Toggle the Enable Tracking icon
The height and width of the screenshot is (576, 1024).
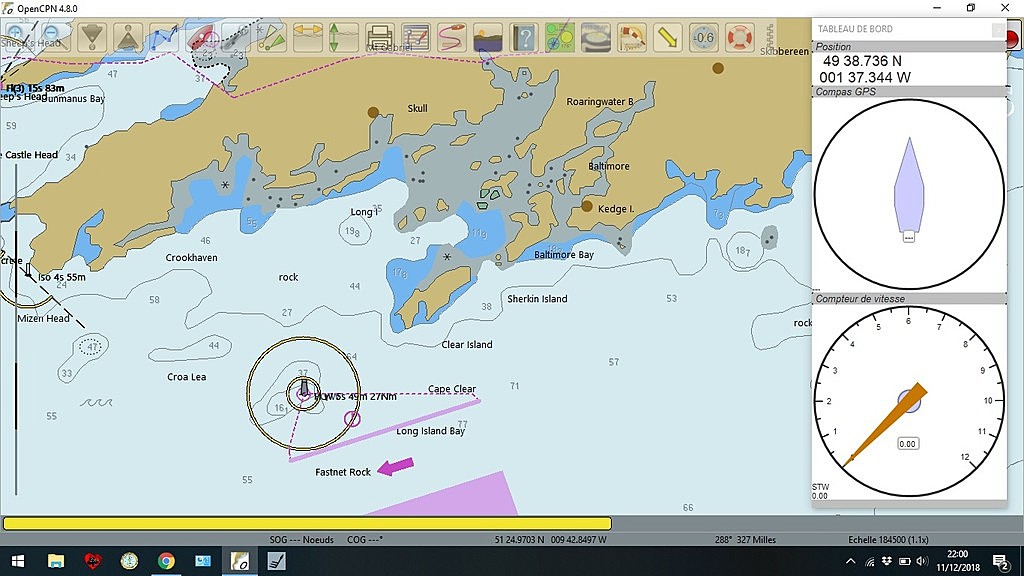click(x=451, y=37)
